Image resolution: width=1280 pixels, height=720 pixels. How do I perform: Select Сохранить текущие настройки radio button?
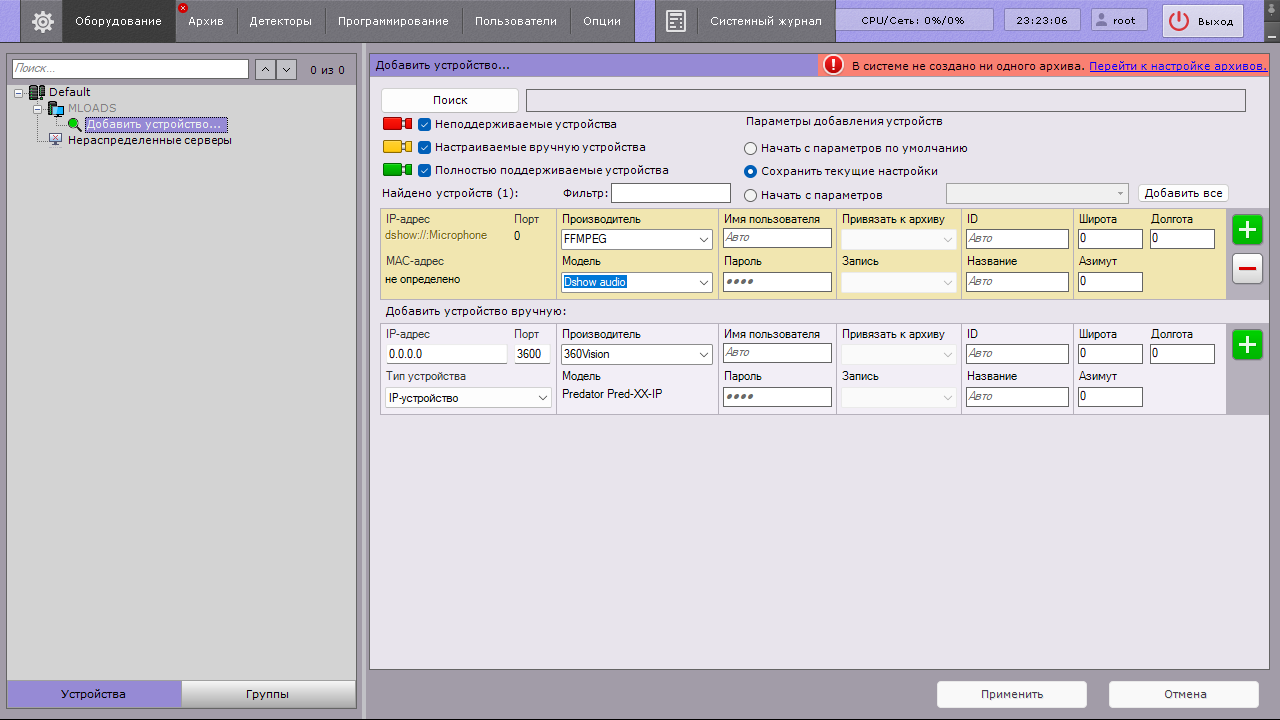[x=750, y=171]
